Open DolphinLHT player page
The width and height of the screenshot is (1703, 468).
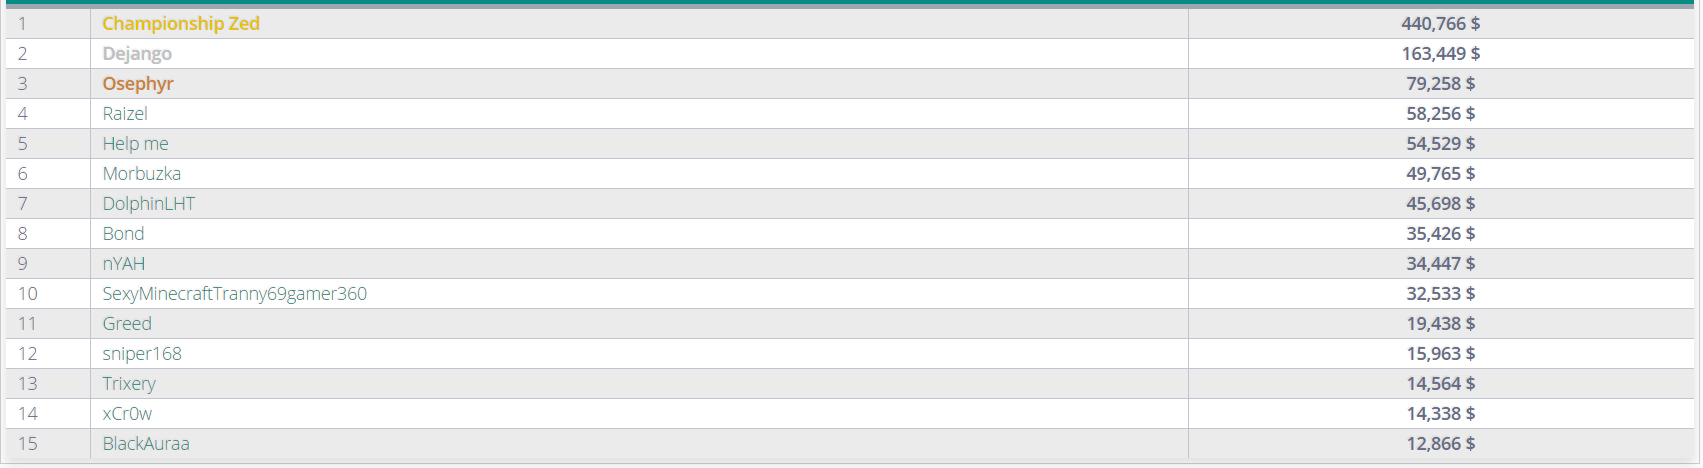point(149,203)
